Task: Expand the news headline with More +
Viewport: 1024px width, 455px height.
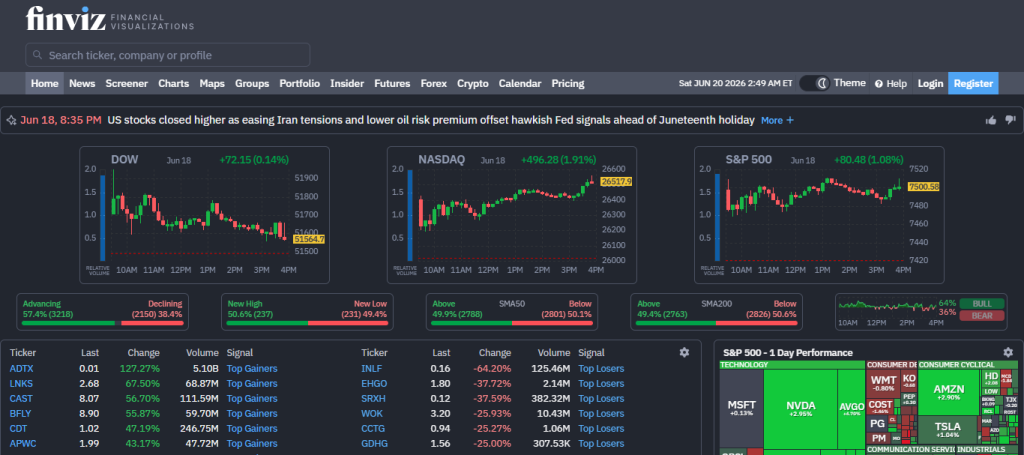Action: [777, 120]
